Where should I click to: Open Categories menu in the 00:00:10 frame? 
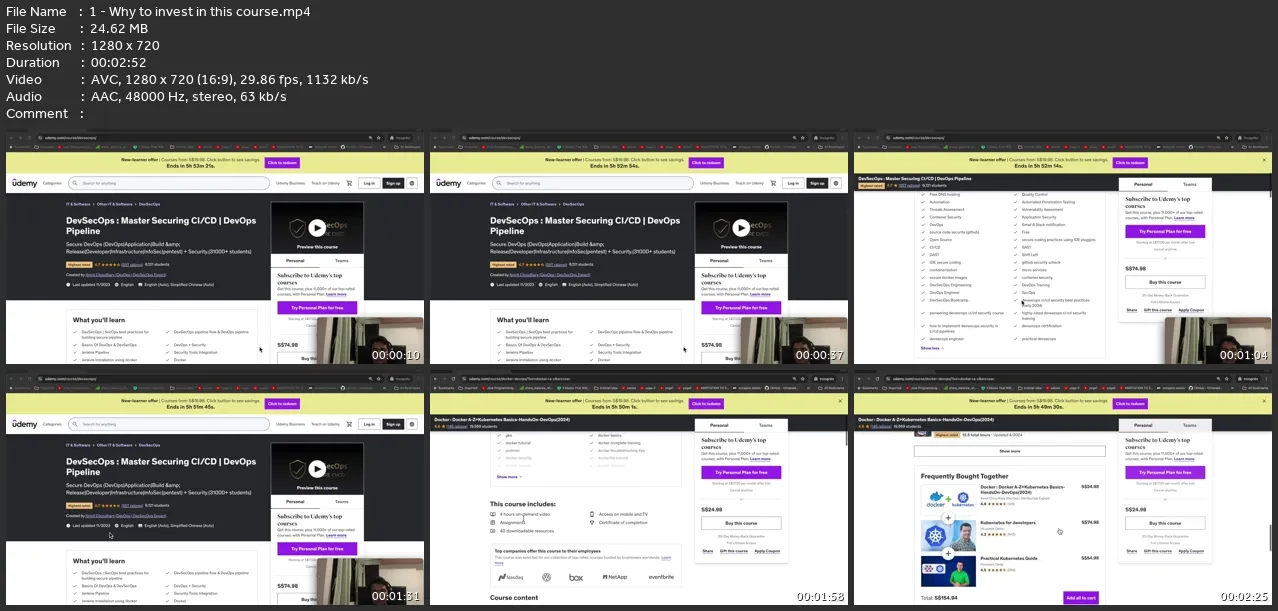point(53,183)
